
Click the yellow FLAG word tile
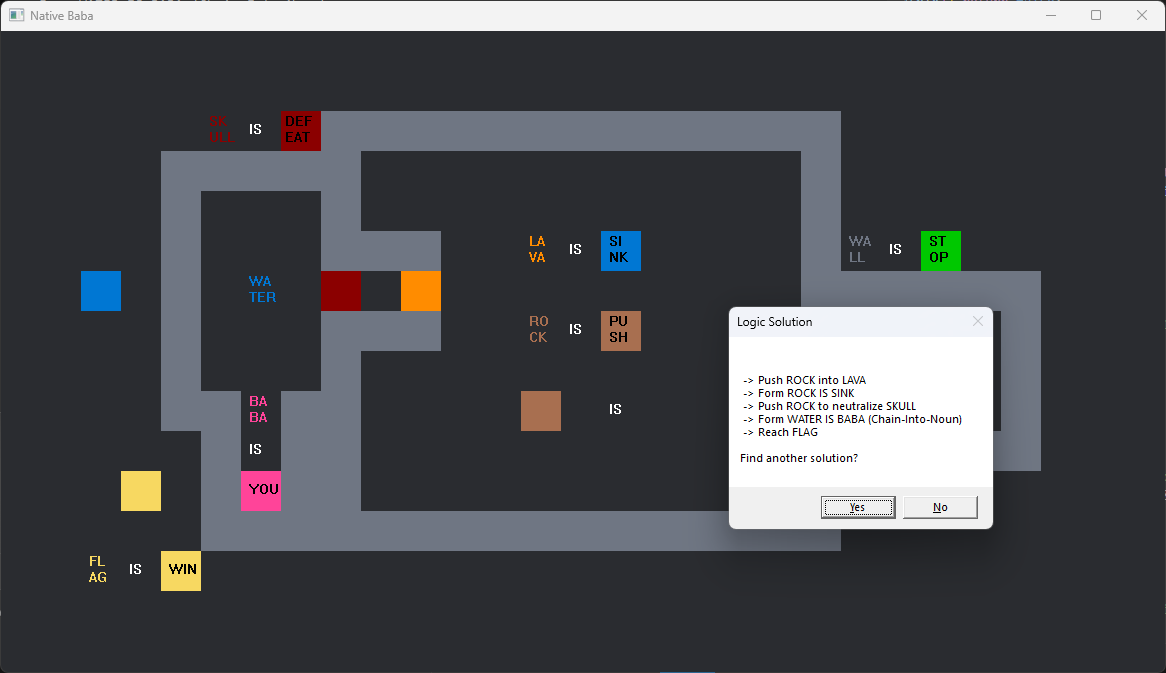click(97, 570)
